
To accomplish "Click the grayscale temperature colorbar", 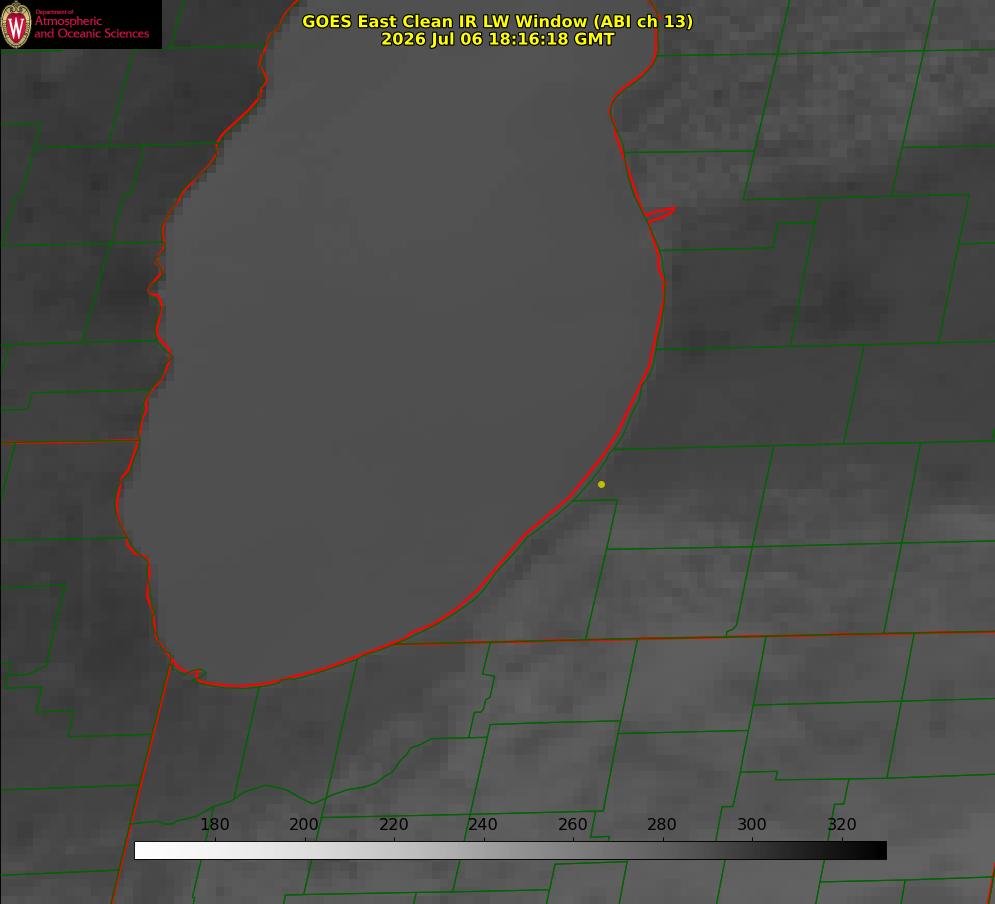I will click(x=510, y=850).
